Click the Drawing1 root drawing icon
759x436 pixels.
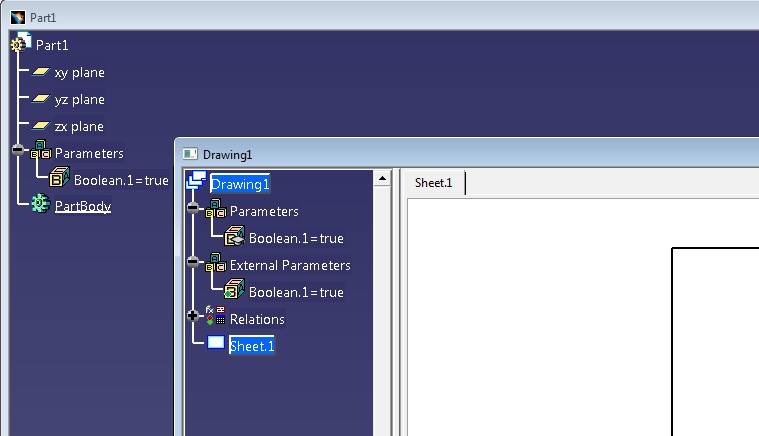[x=197, y=180]
